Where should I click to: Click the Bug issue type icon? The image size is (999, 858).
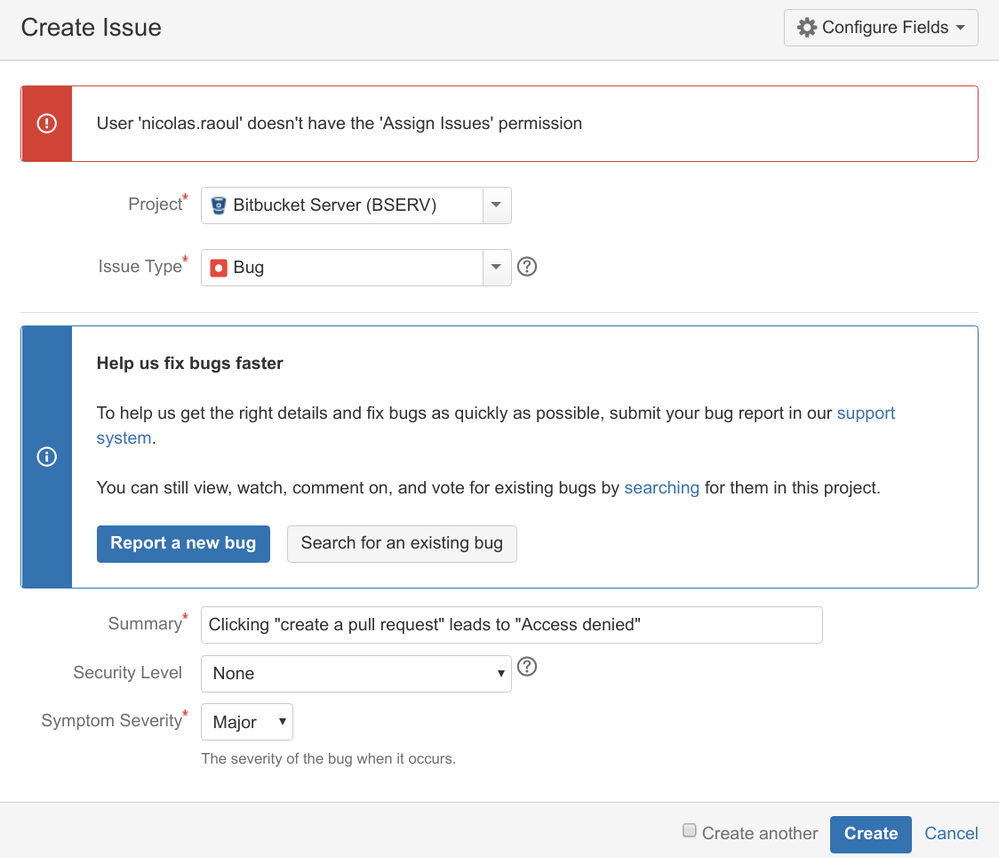219,268
